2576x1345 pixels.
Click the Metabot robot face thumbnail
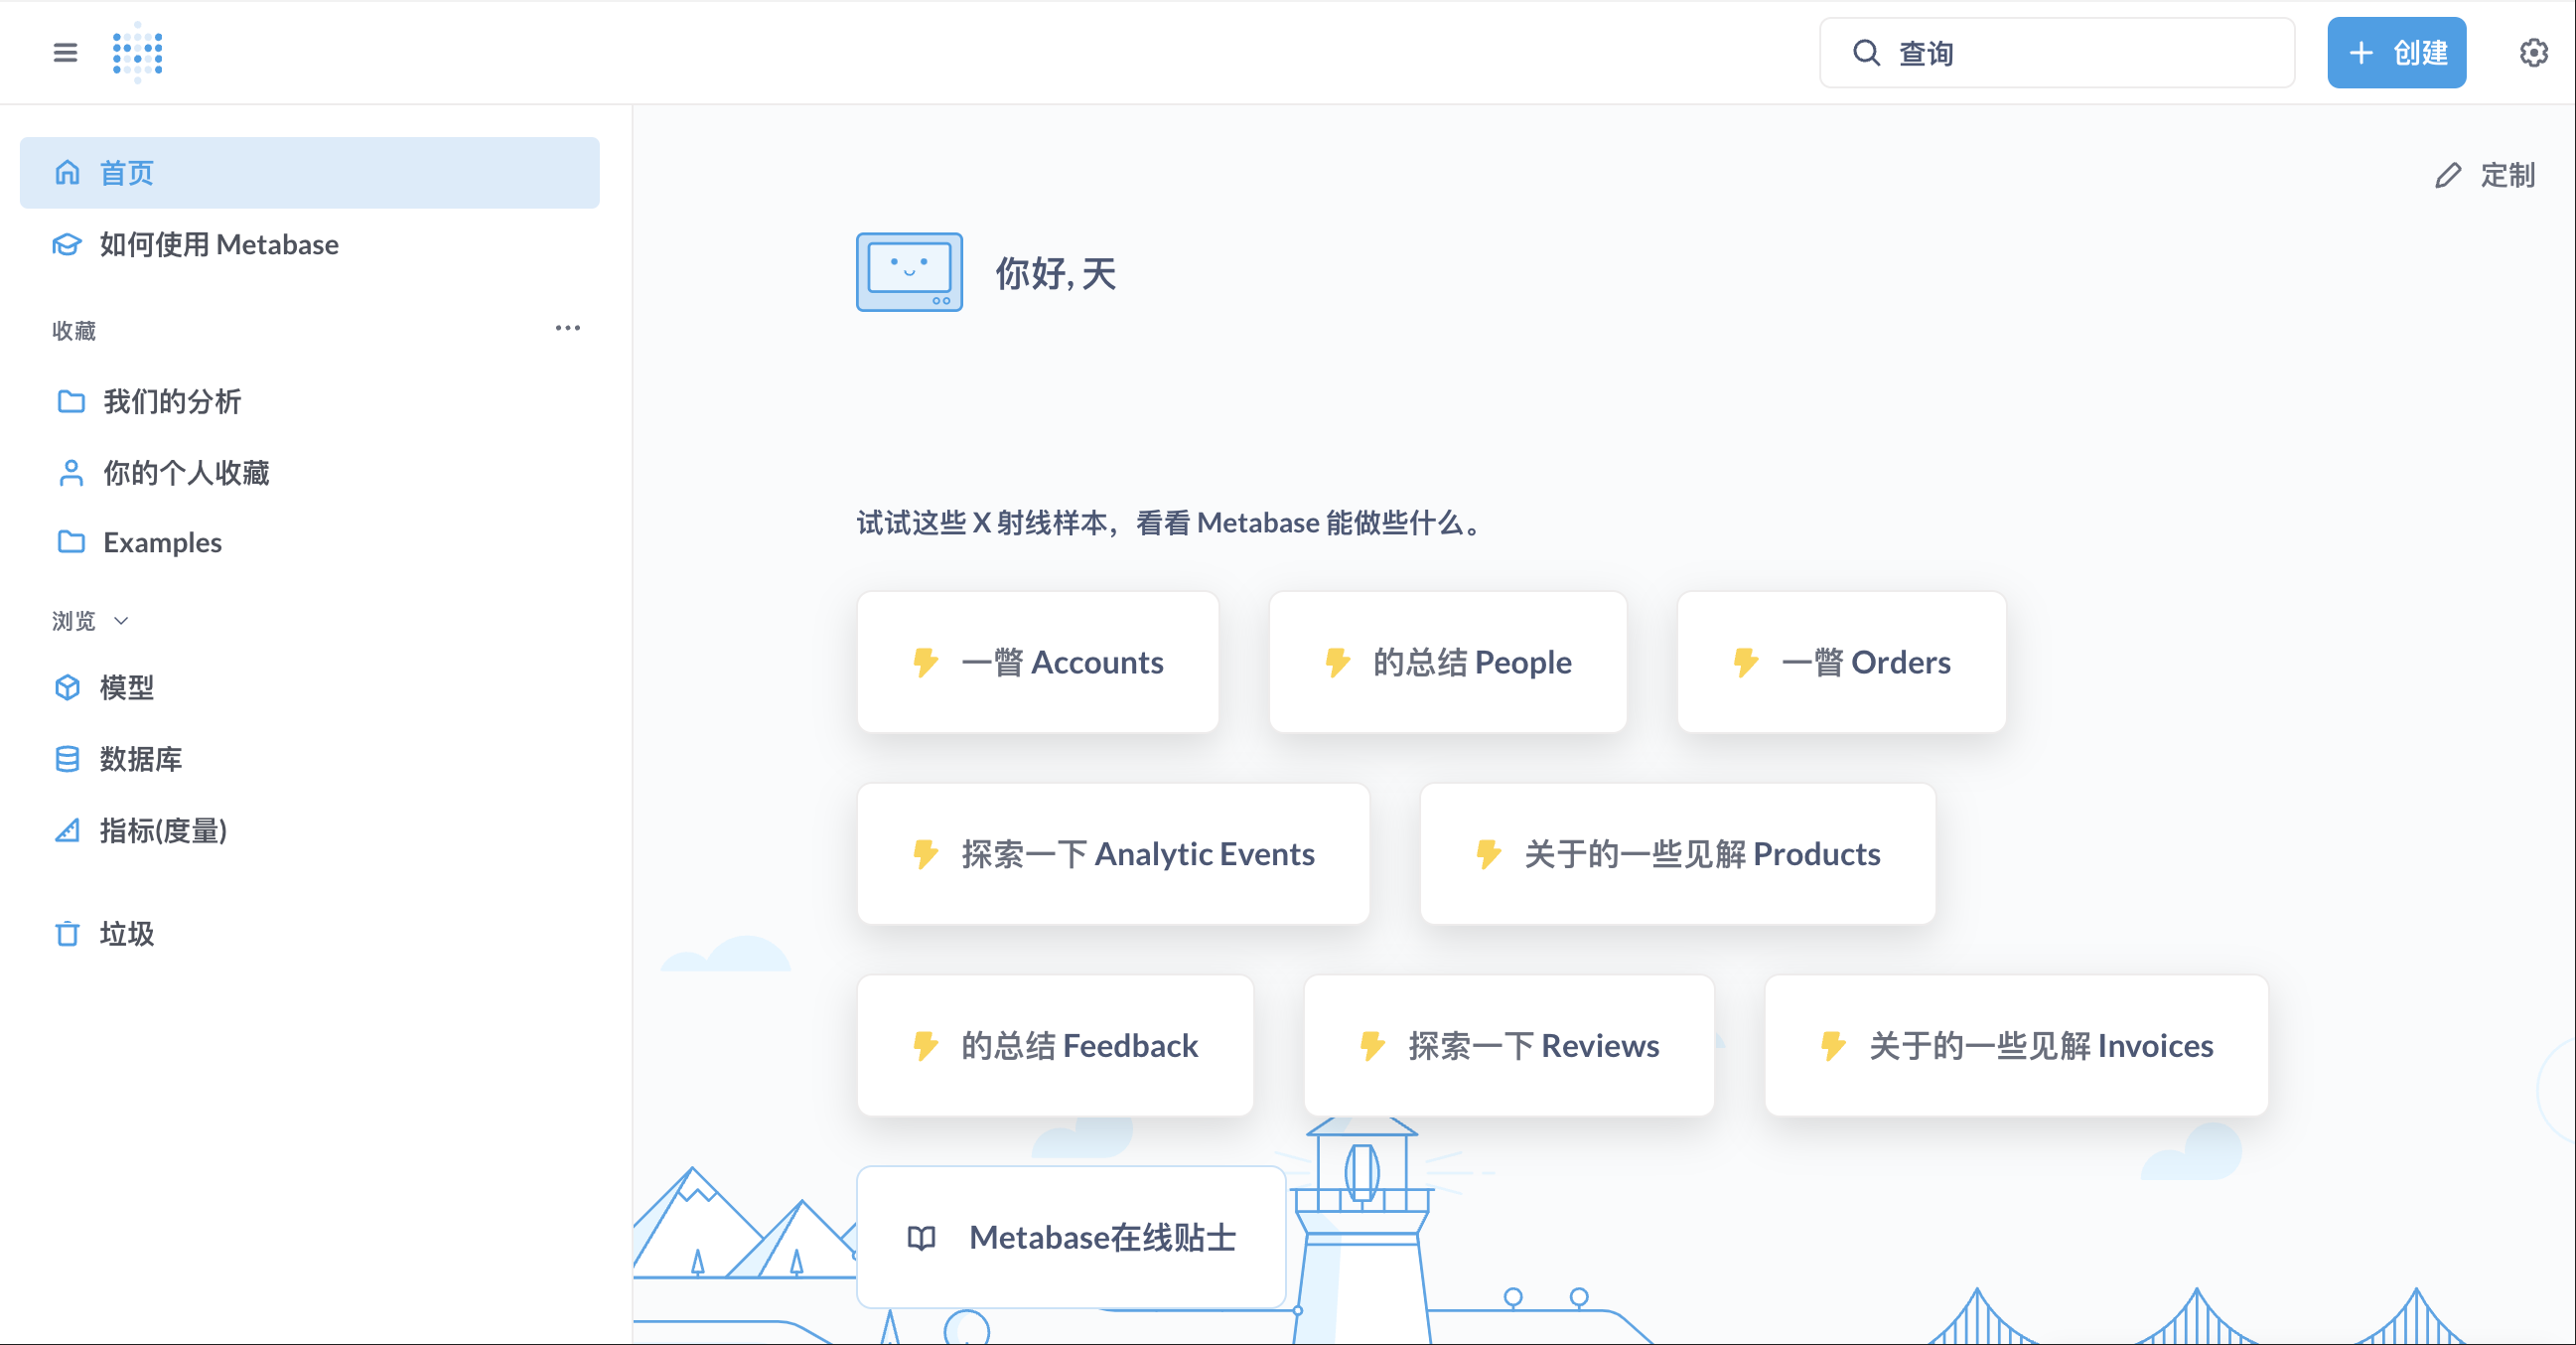pos(909,272)
